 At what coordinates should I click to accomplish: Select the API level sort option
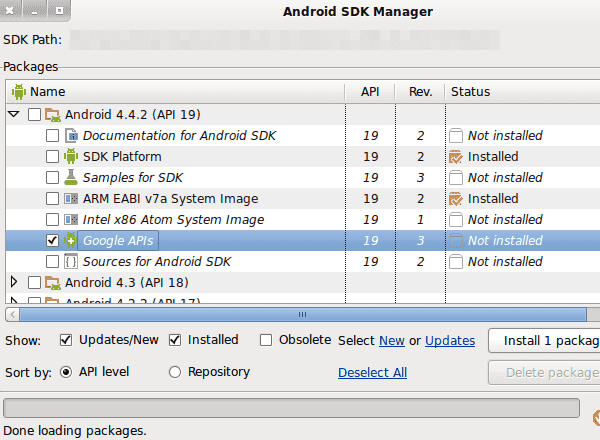66,372
